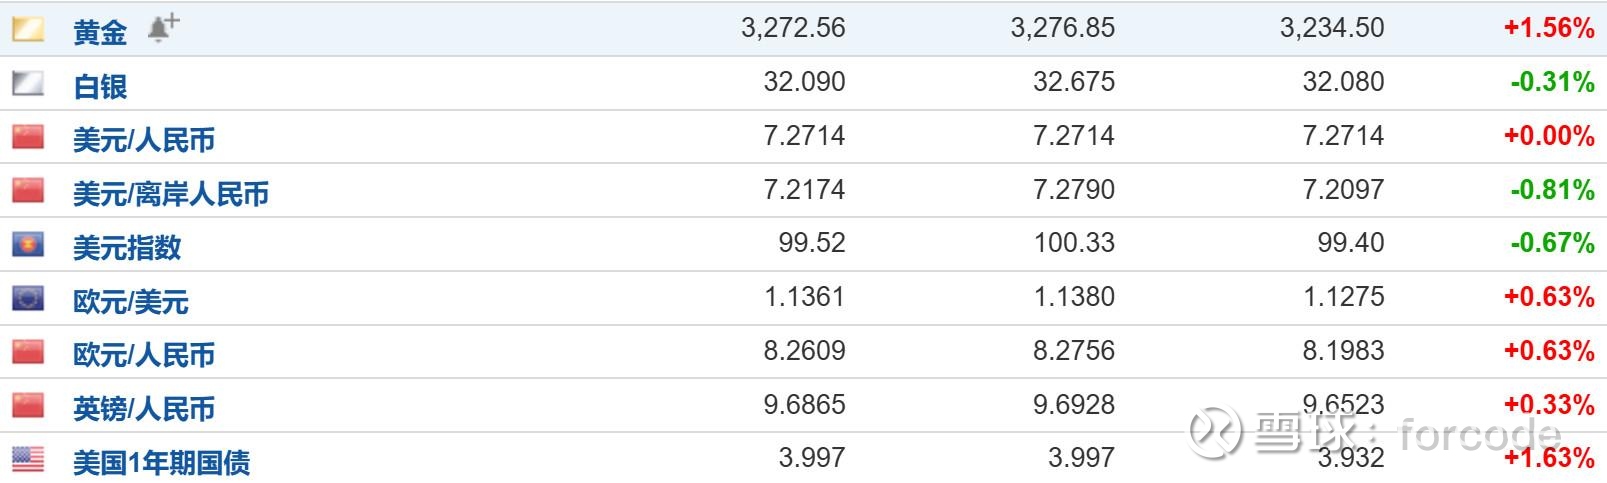Open the 美国1年期国债 link
The image size is (1607, 483).
(162, 462)
